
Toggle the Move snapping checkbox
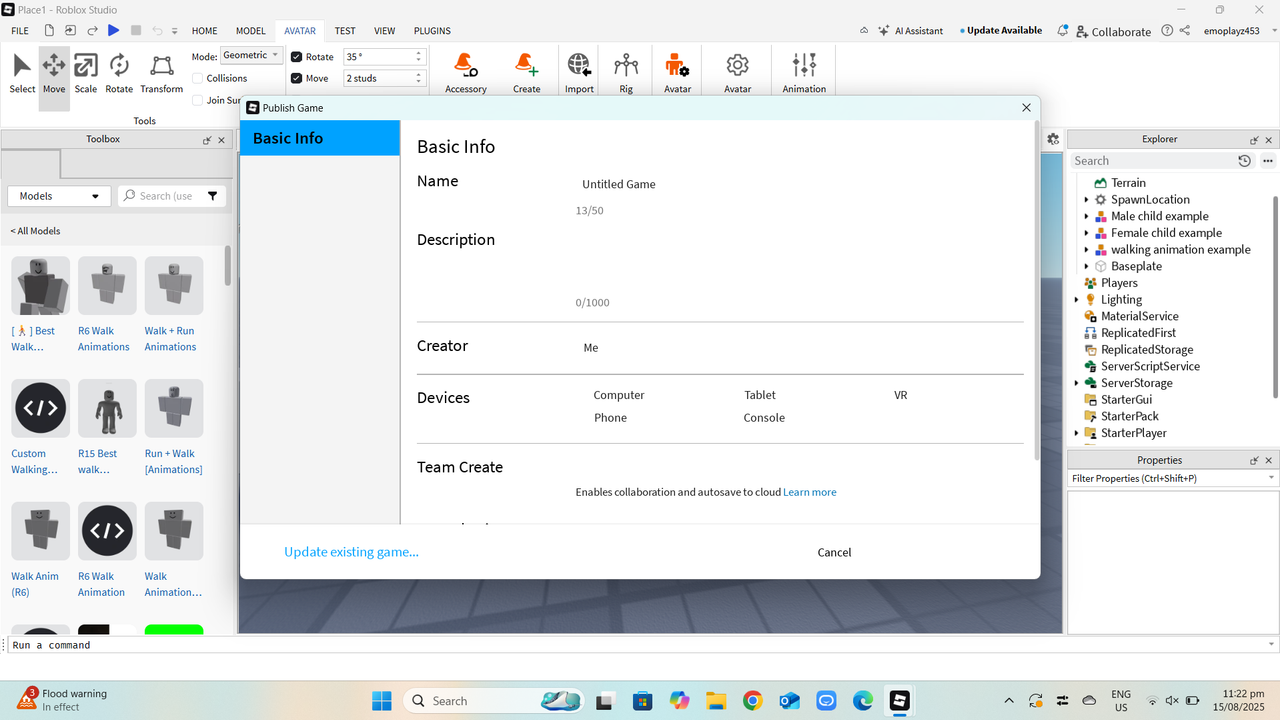point(296,78)
